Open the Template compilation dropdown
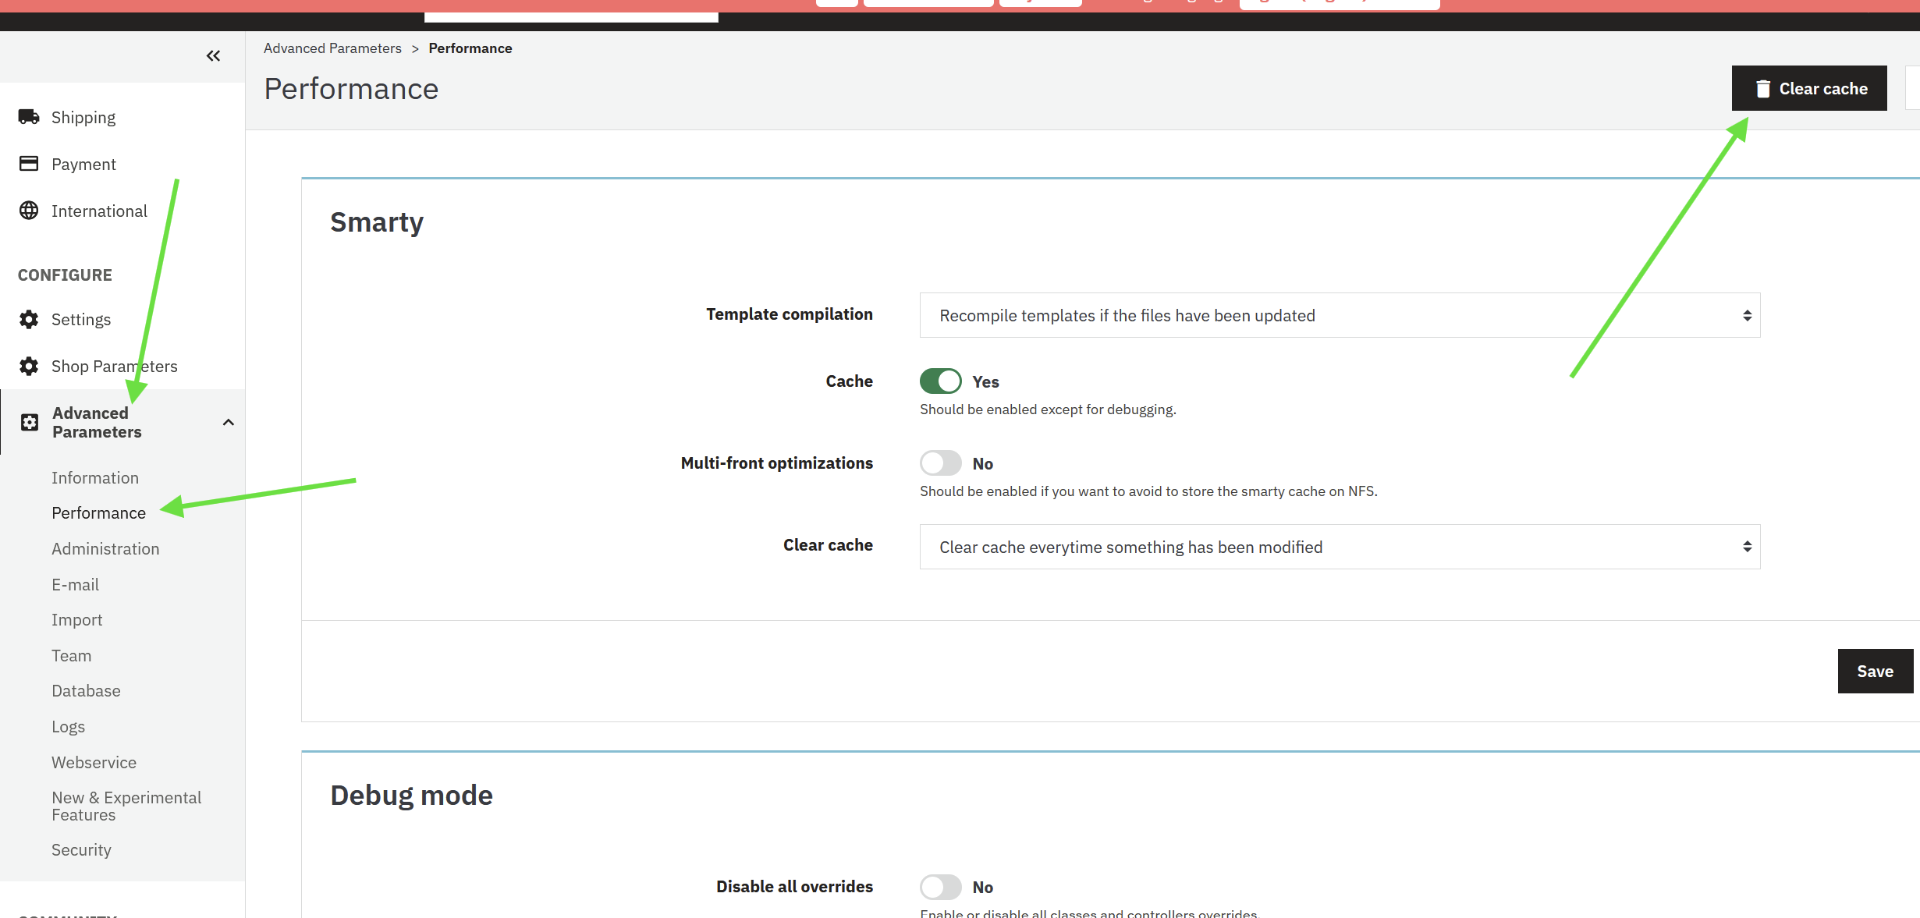Image resolution: width=1920 pixels, height=918 pixels. pos(1340,315)
